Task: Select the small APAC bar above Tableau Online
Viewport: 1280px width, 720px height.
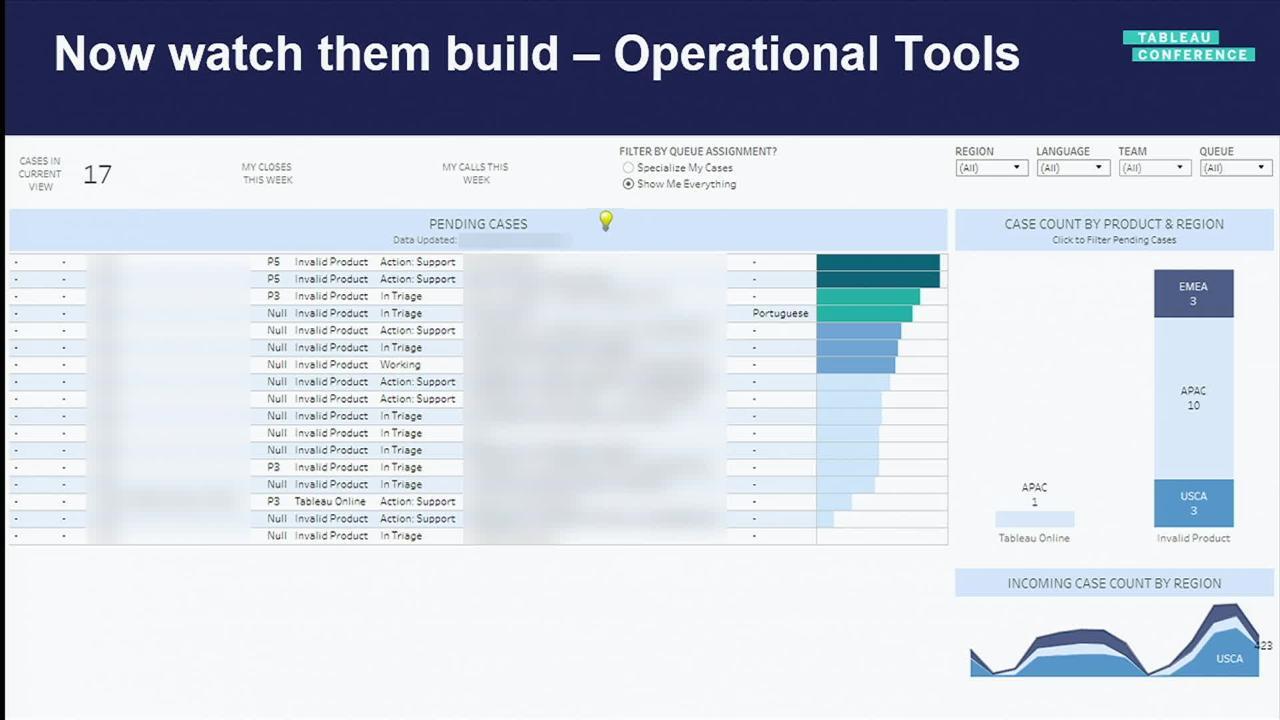Action: click(x=1034, y=519)
